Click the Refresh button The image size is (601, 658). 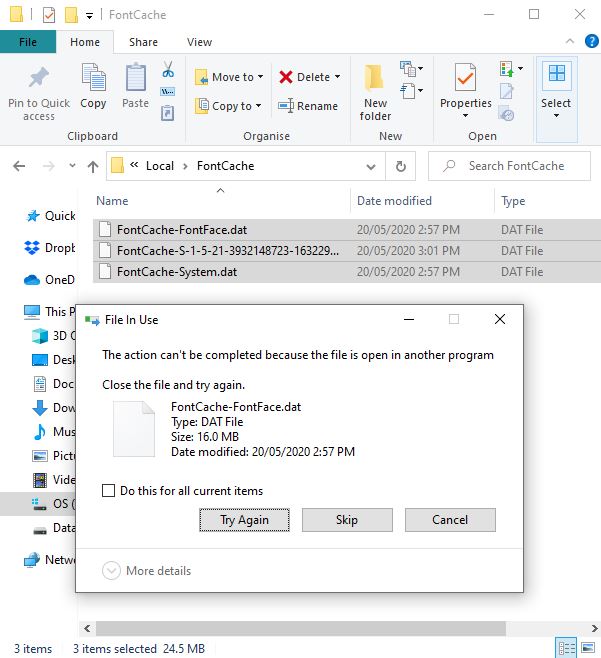point(401,167)
